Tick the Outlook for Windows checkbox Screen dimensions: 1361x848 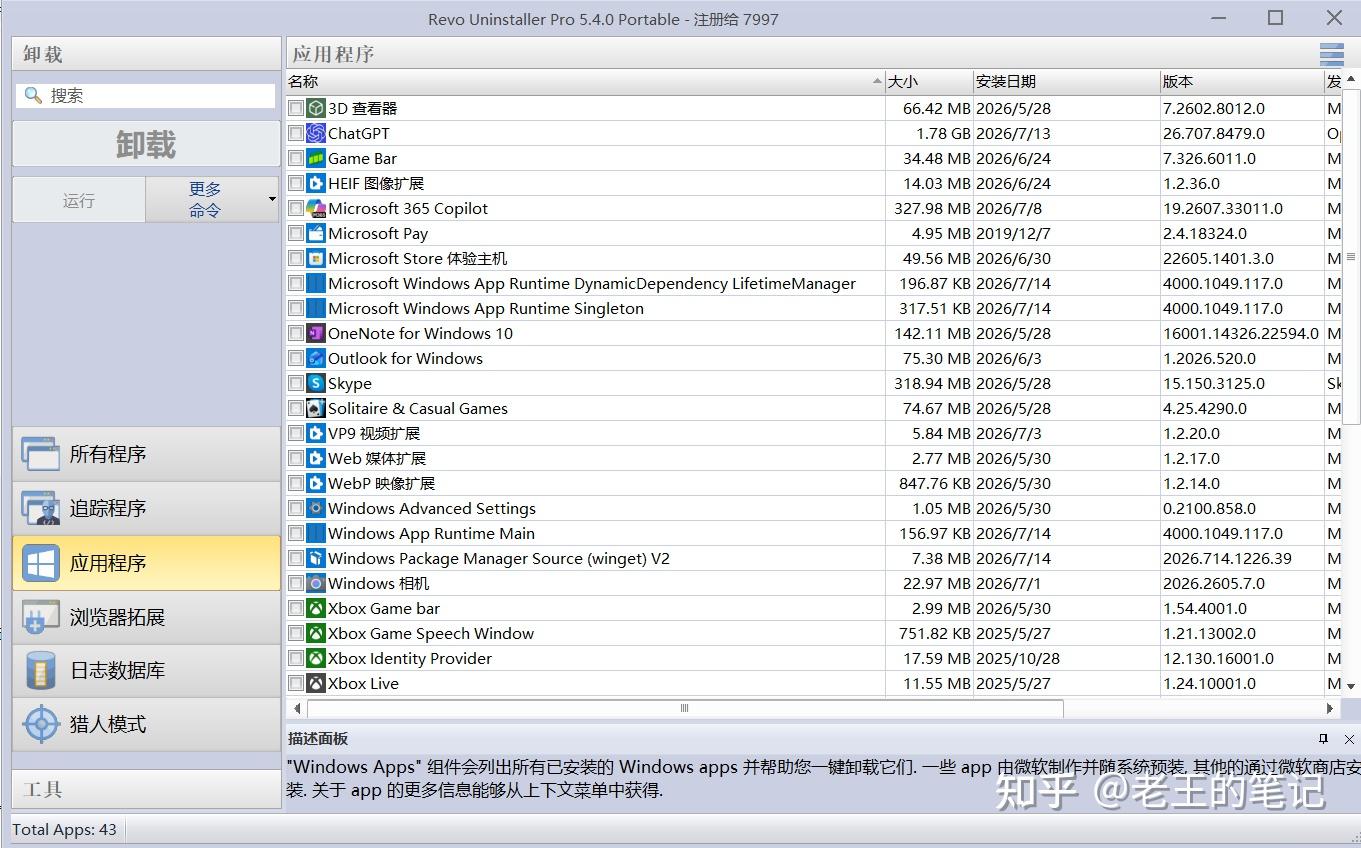(x=296, y=358)
